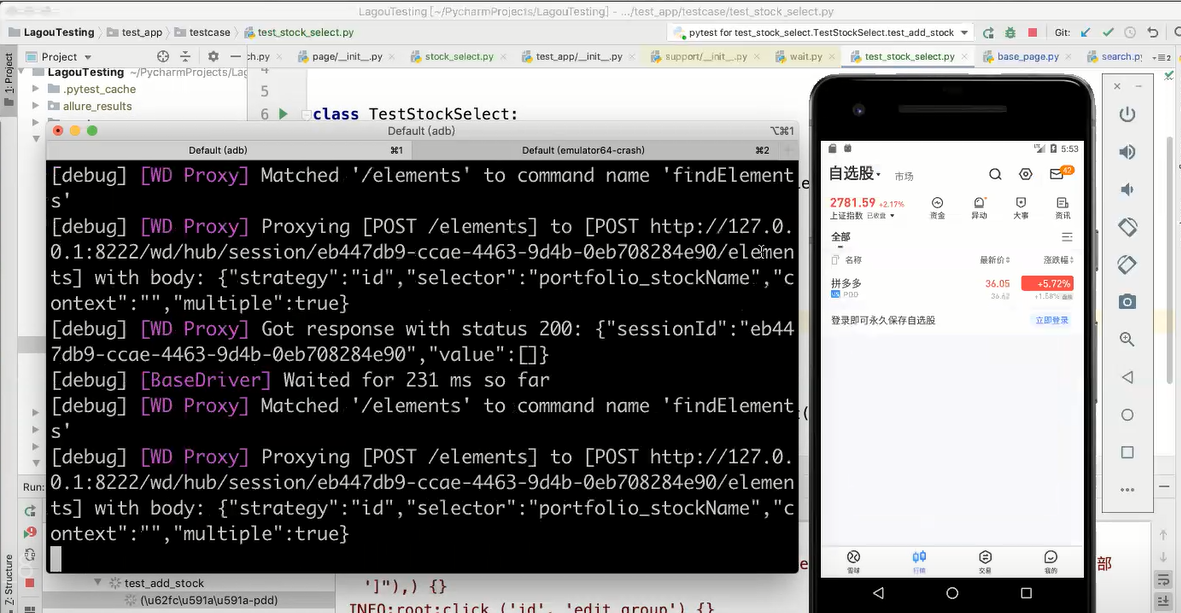Sort by 涨跌幅 column
Image resolution: width=1181 pixels, height=613 pixels.
click(1058, 260)
